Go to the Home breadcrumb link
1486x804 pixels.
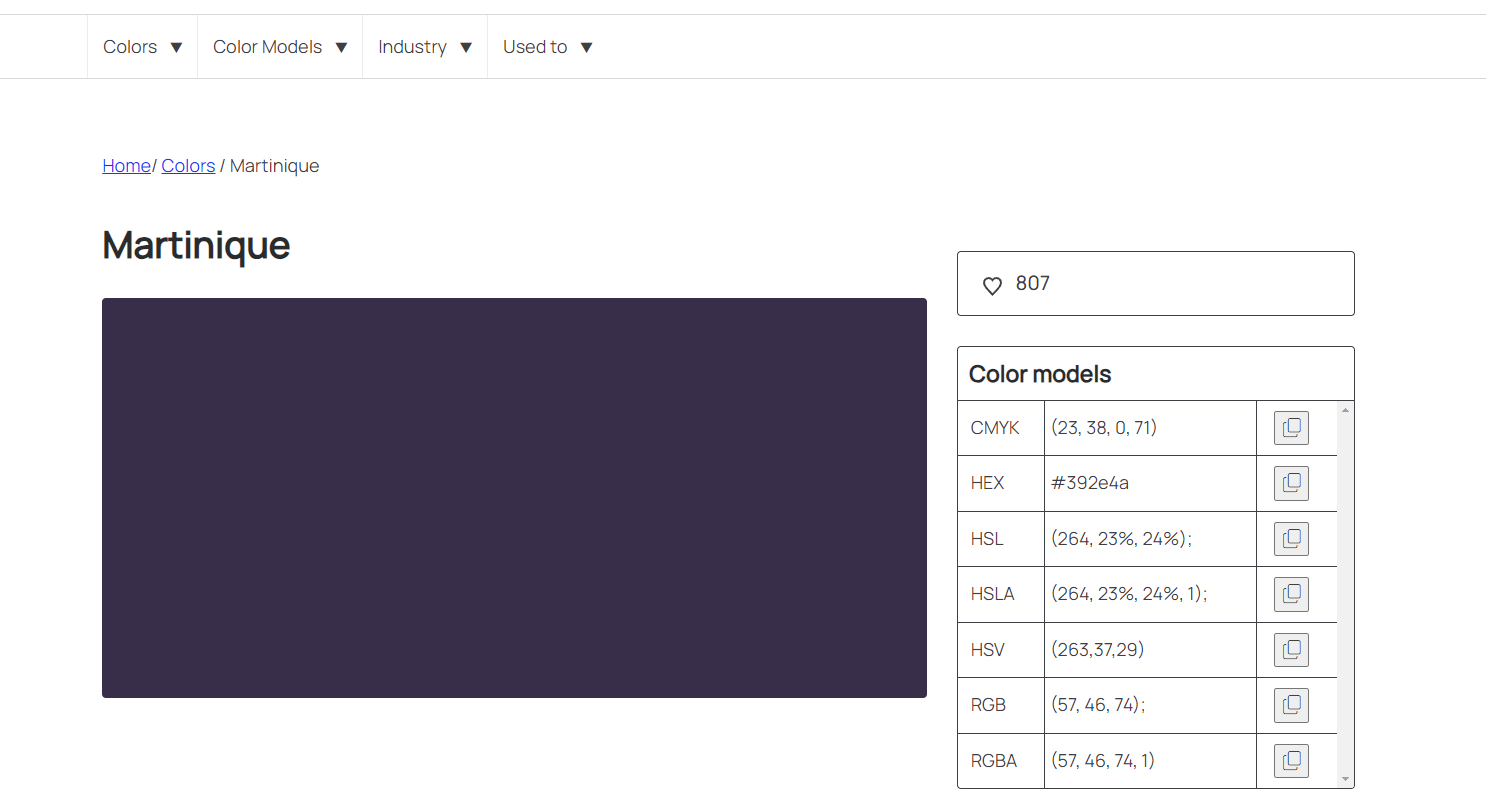coord(126,166)
